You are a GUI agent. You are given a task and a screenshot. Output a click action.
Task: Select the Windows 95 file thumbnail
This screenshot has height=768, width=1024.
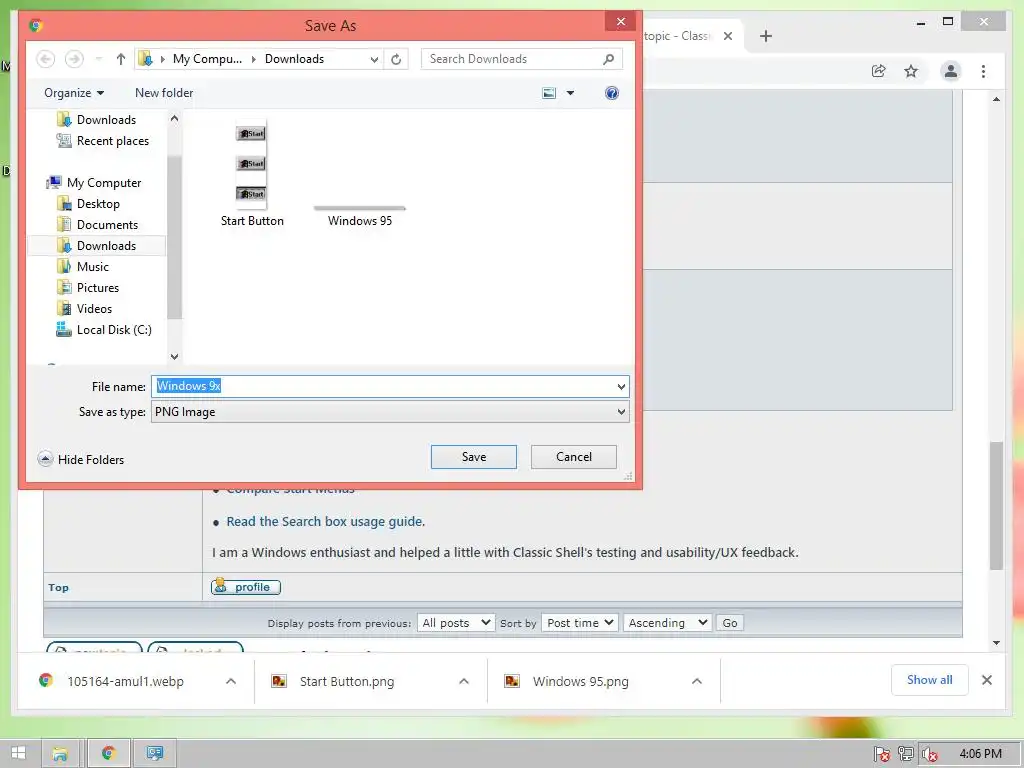point(360,216)
